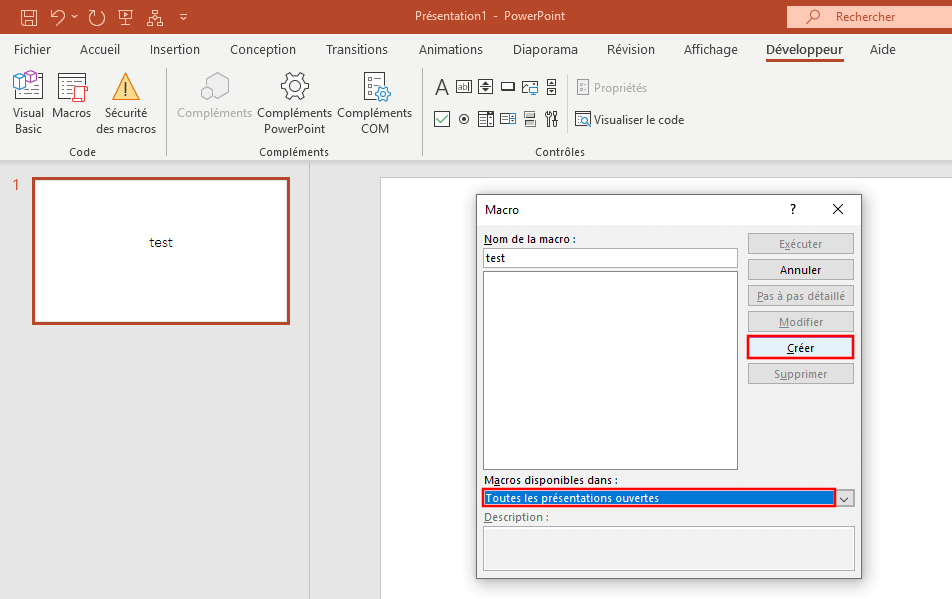952x599 pixels.
Task: Click Visualiser le code
Action: point(630,119)
